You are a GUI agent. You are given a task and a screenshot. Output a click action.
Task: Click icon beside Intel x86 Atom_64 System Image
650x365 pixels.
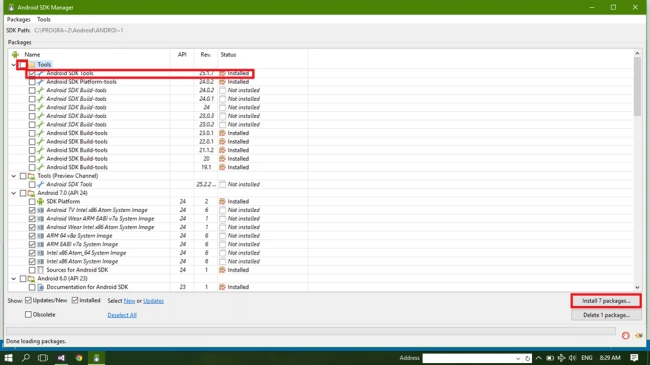pos(40,253)
